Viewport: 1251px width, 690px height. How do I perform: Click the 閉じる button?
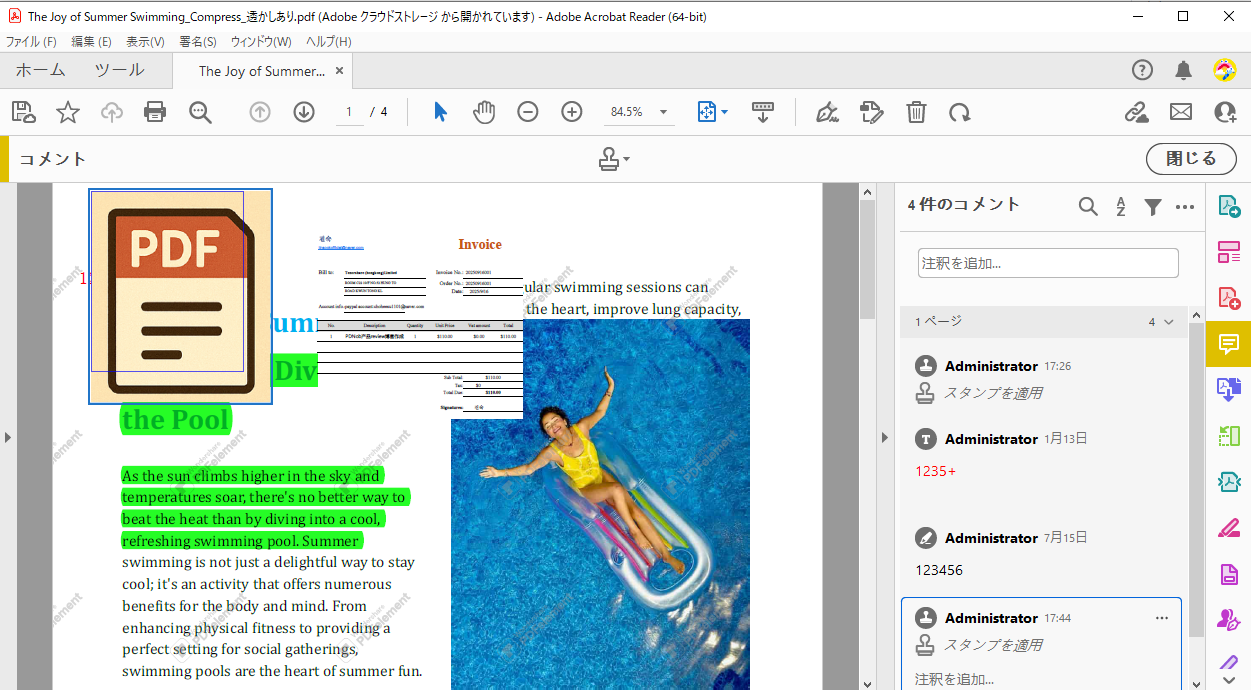click(1190, 158)
